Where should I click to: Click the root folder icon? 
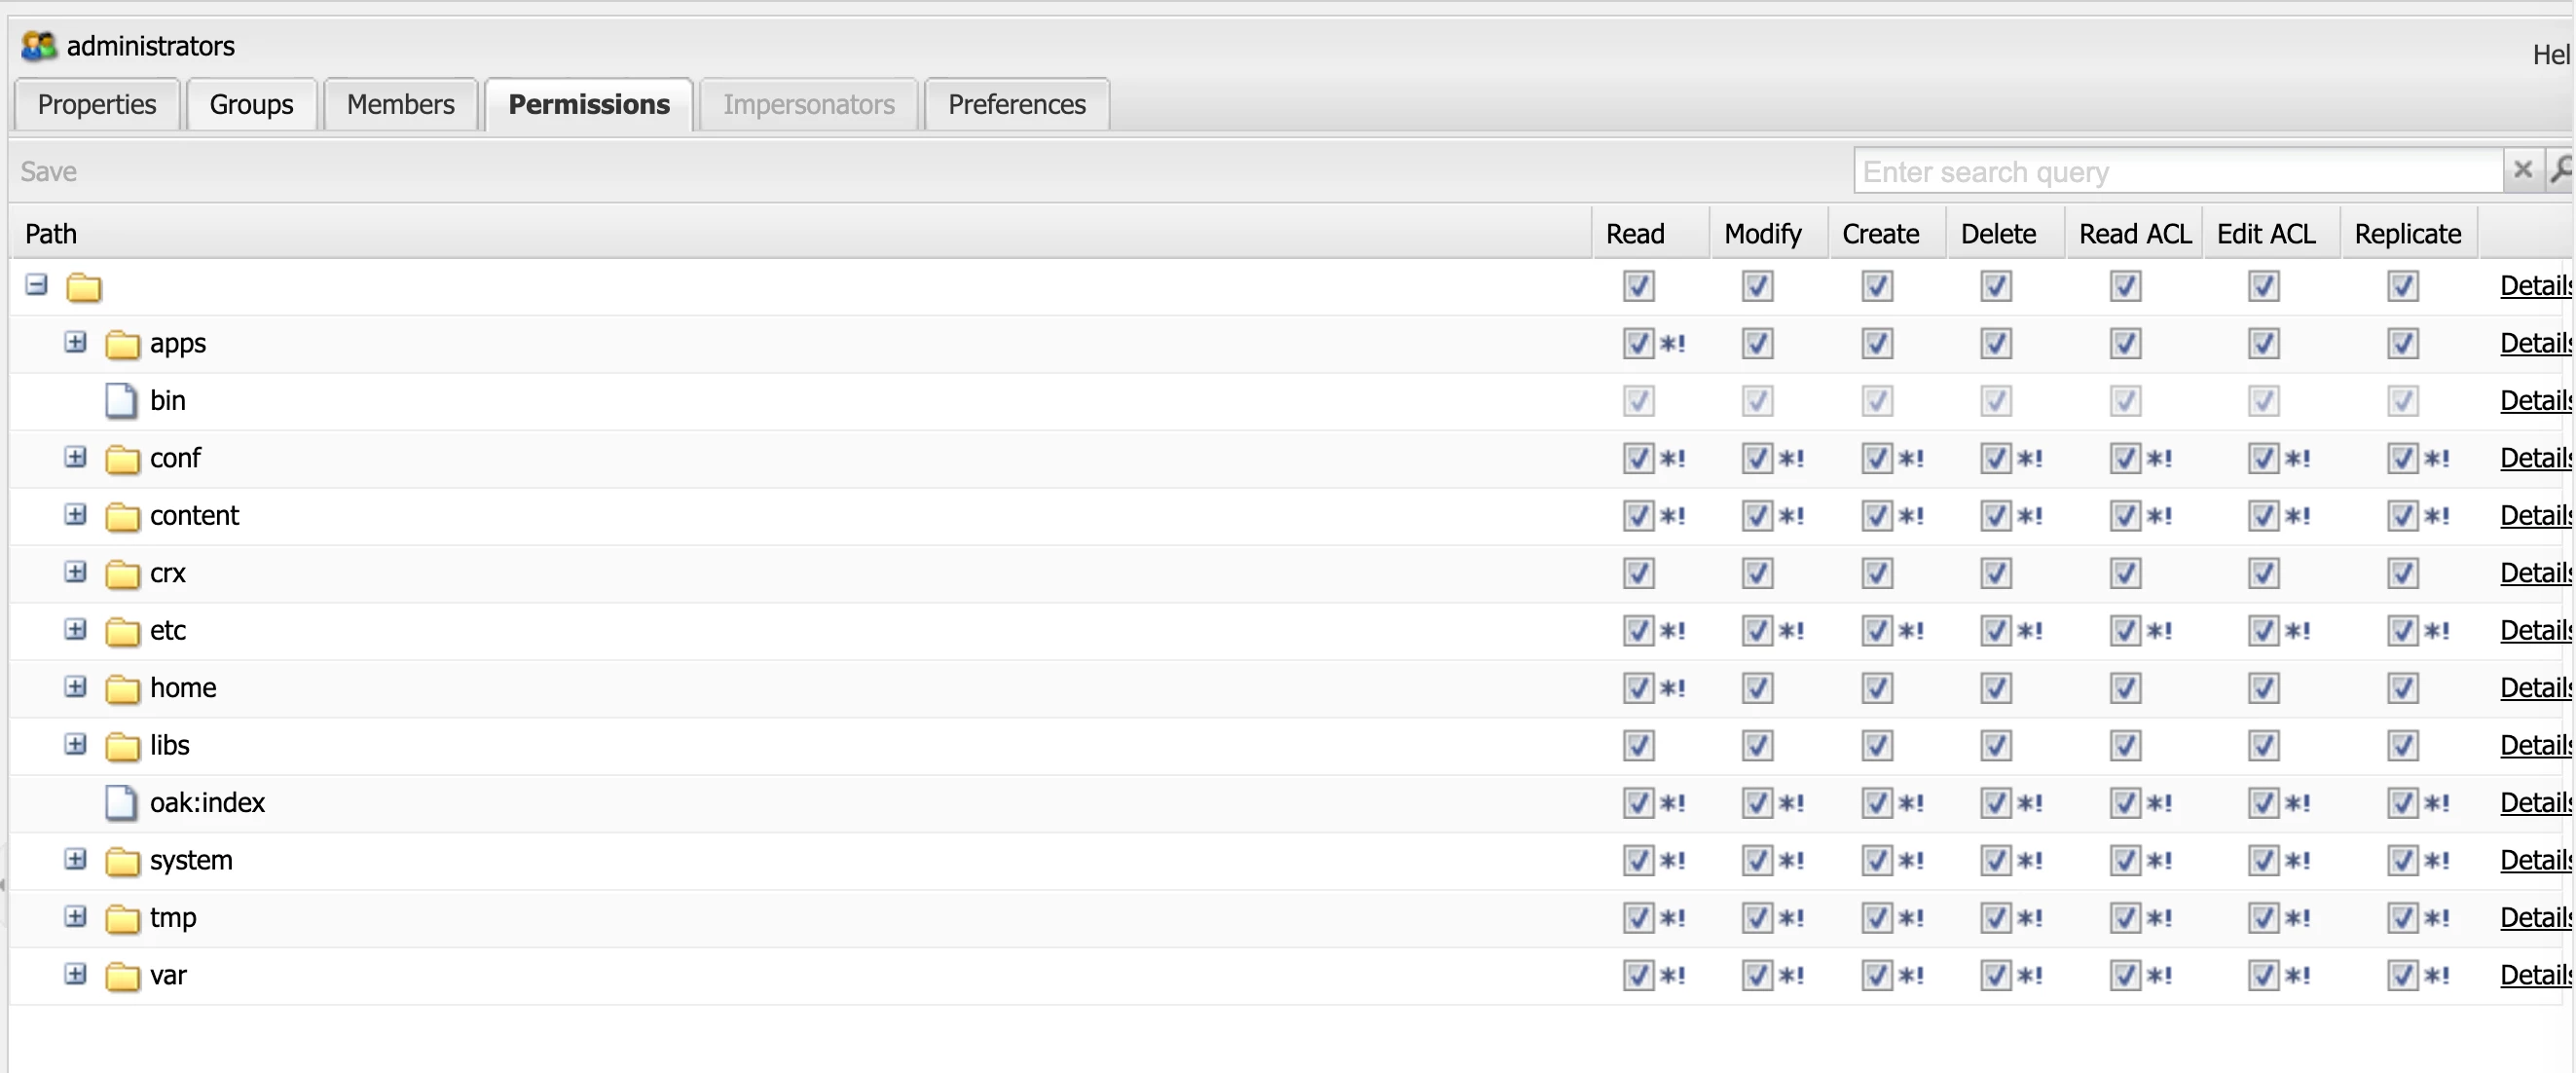point(83,288)
